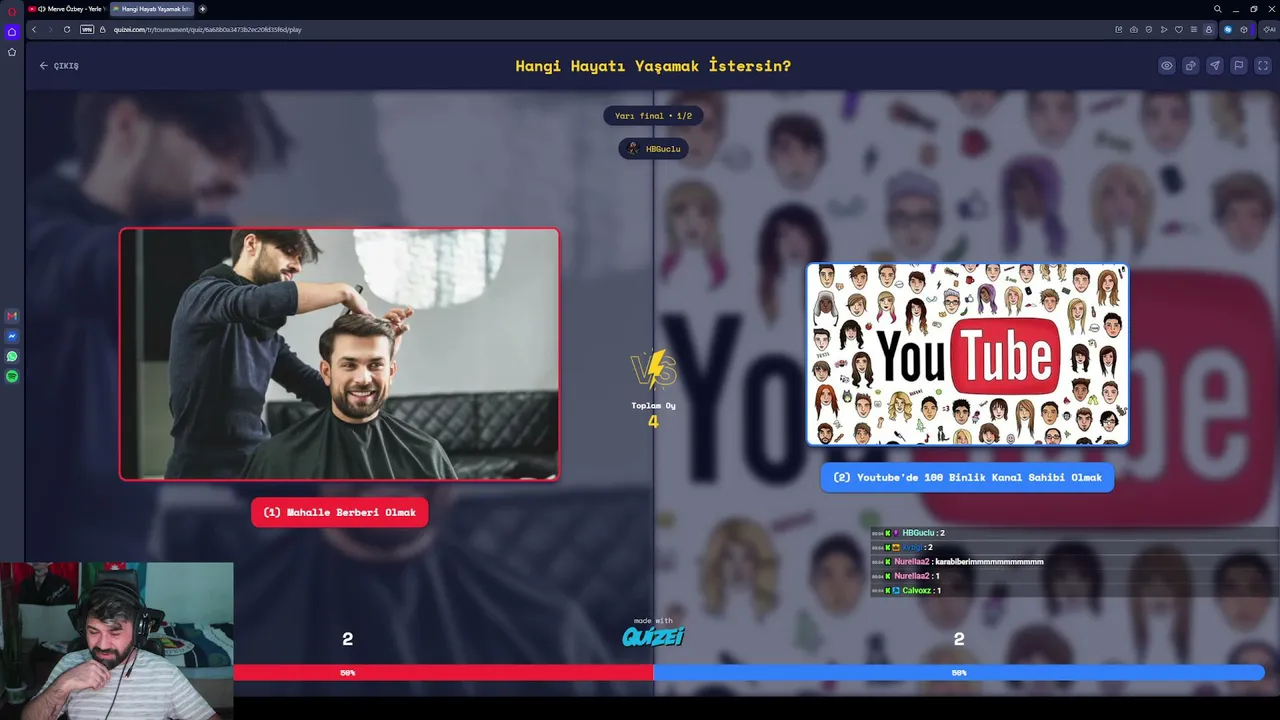This screenshot has width=1280, height=720.
Task: Click the quiz title Hangi Hayatı Yaşamak İstersin?
Action: pos(653,66)
